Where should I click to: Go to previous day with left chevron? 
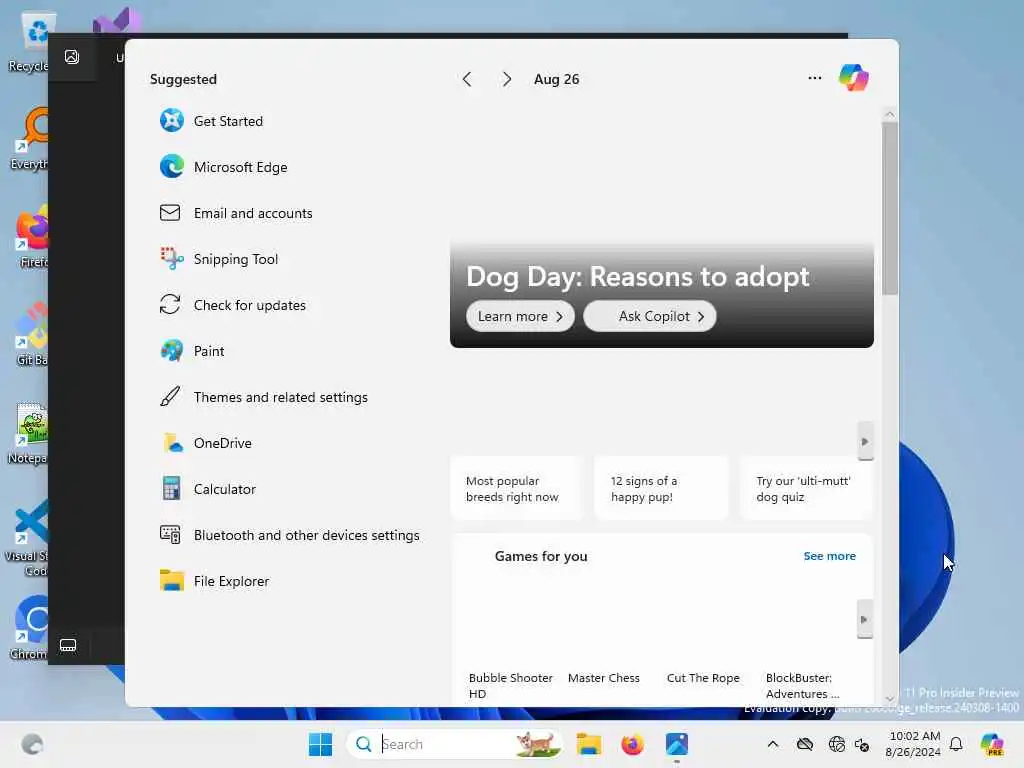(x=467, y=79)
